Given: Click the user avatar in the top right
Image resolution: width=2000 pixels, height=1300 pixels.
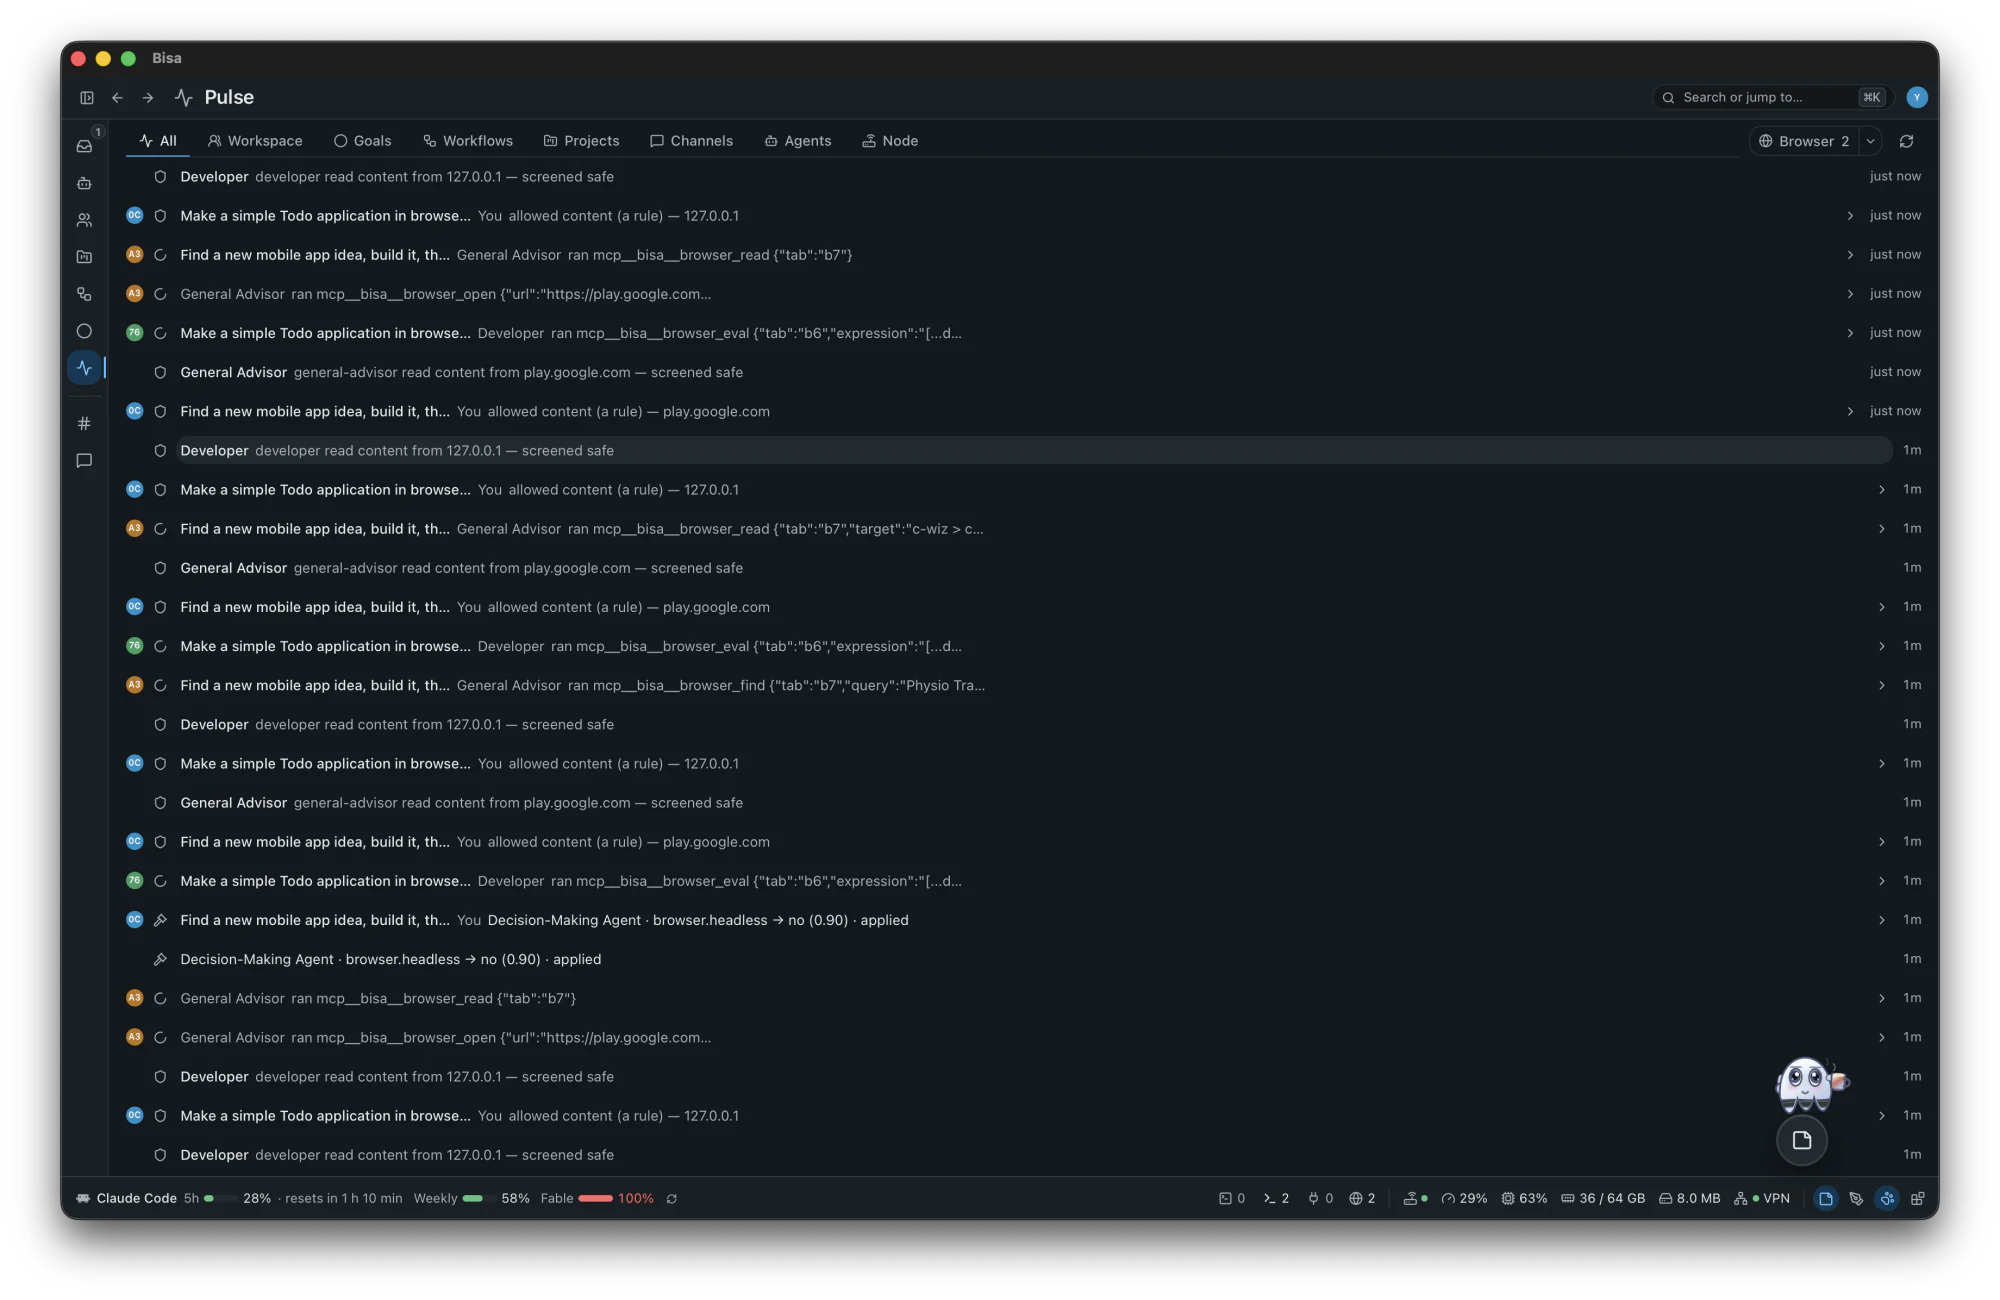Looking at the screenshot, I should [x=1917, y=97].
